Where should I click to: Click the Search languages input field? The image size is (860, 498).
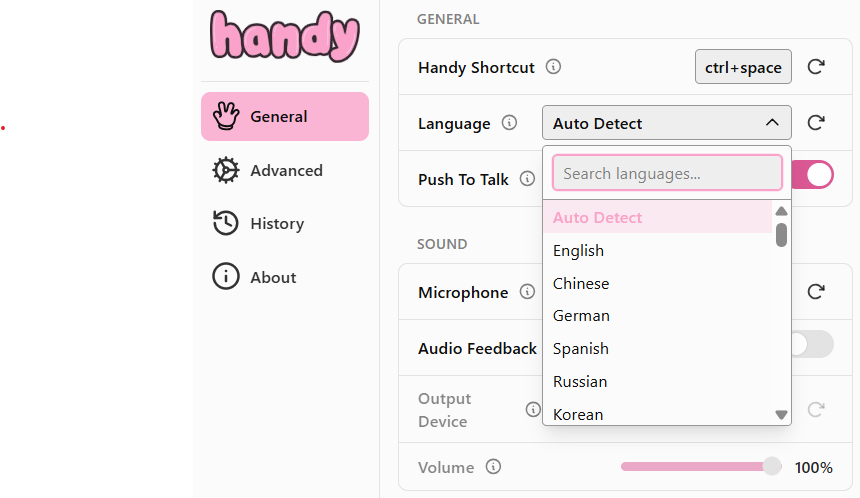(667, 173)
